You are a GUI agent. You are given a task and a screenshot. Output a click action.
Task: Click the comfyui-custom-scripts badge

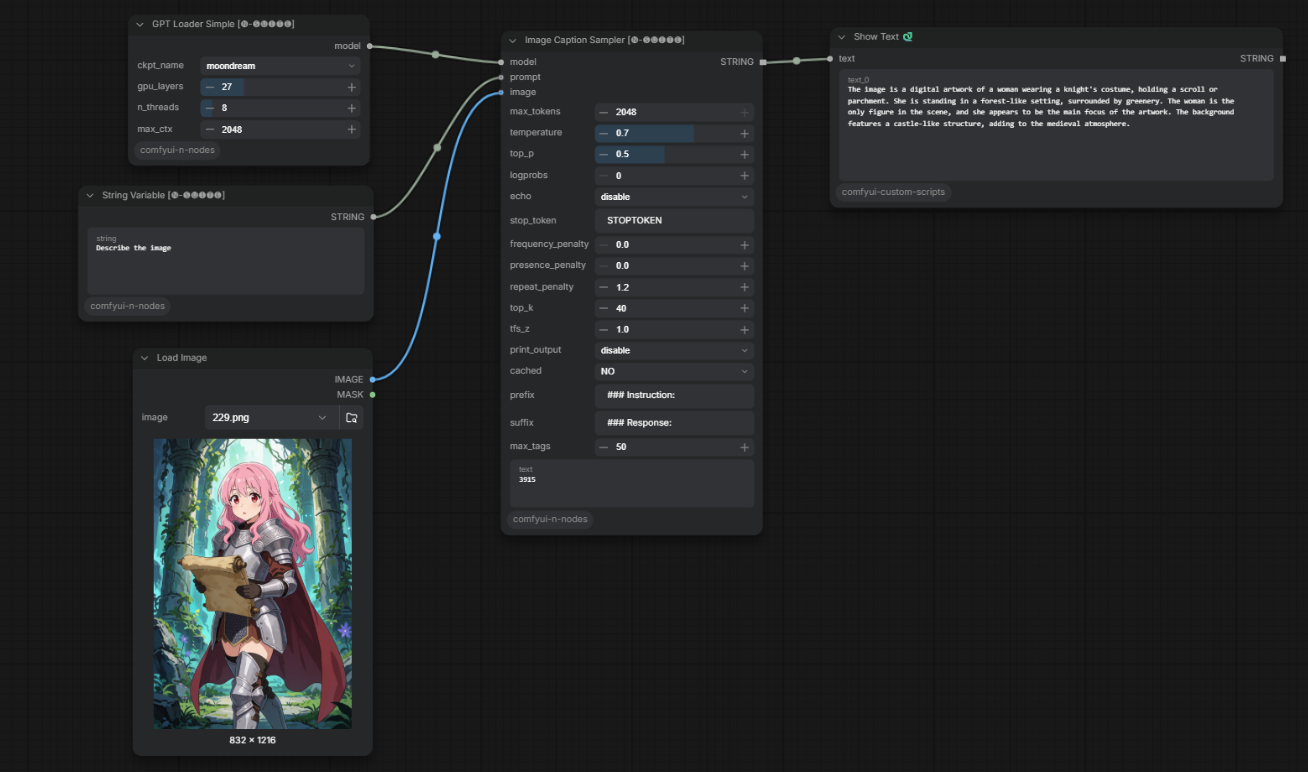coord(893,192)
